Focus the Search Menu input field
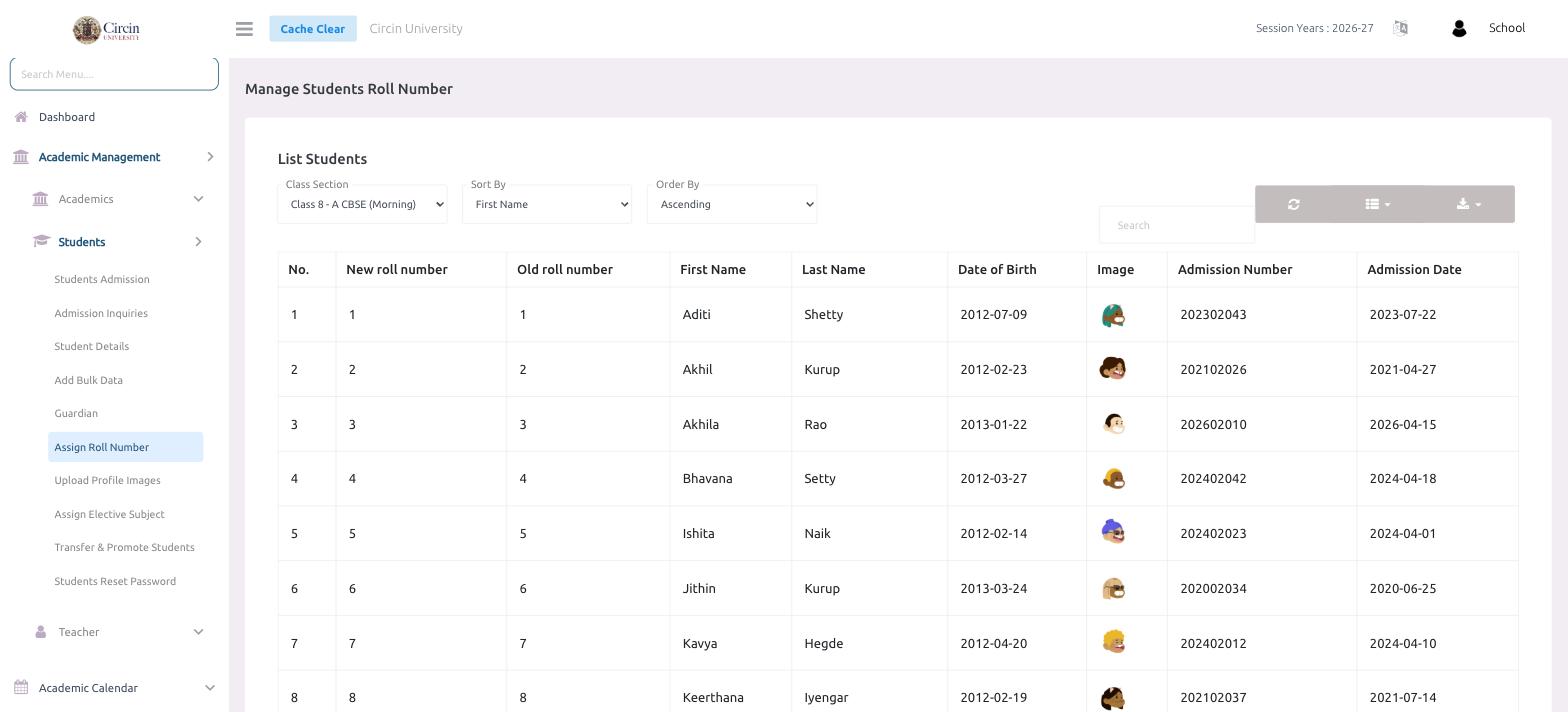 114,74
